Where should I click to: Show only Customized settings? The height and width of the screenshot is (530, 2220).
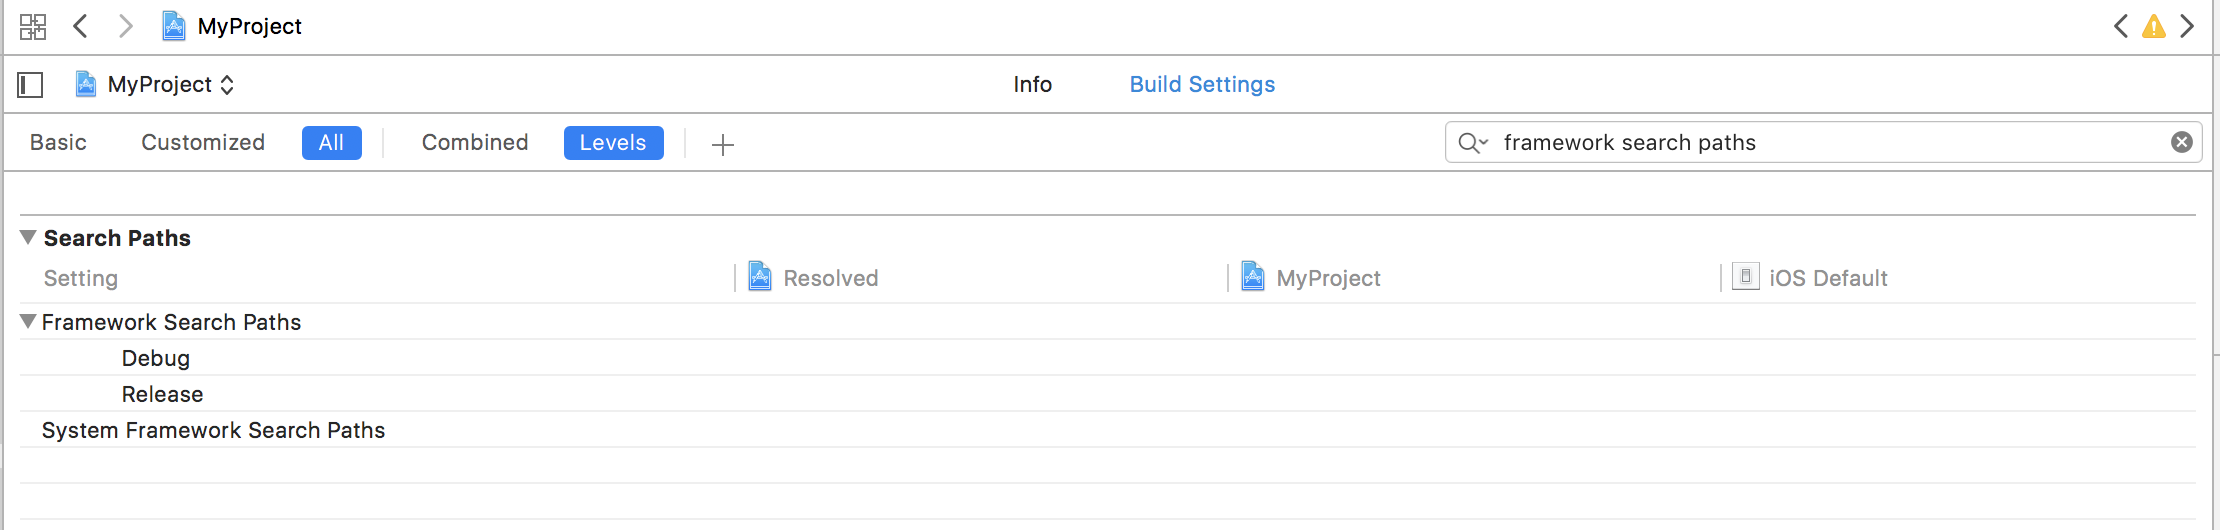[203, 143]
